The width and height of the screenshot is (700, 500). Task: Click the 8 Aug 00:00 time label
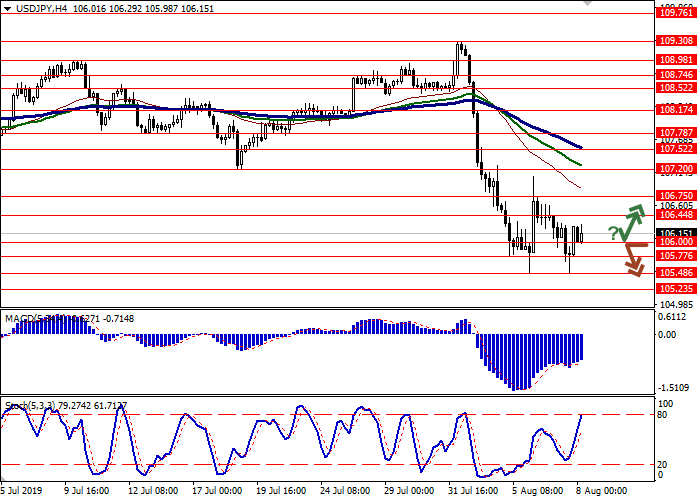tap(602, 491)
